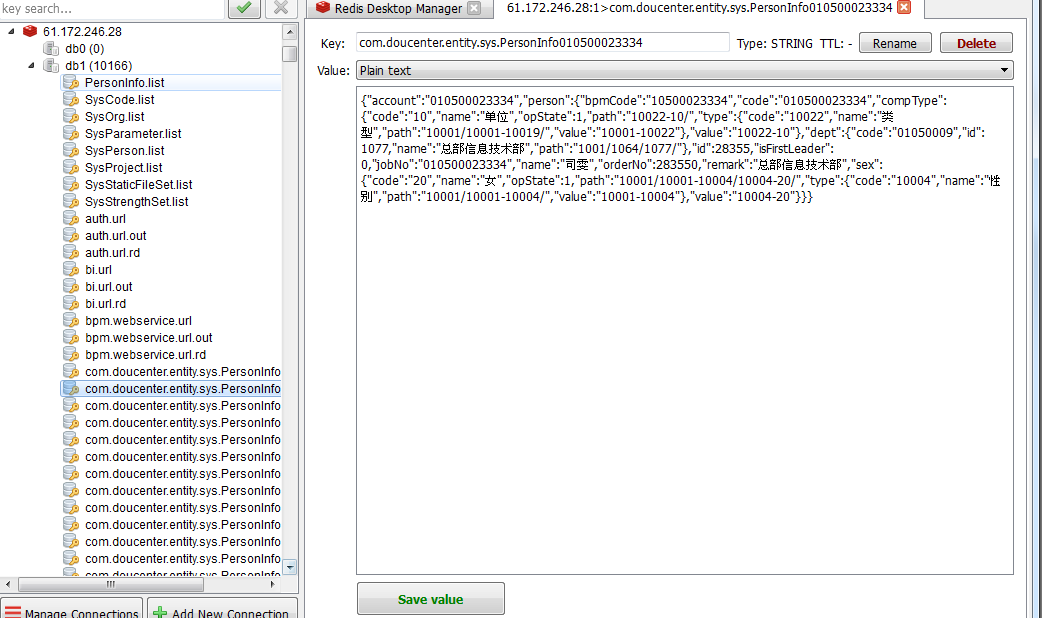Click key icon beside SysParameter.list
1042x618 pixels.
point(71,134)
